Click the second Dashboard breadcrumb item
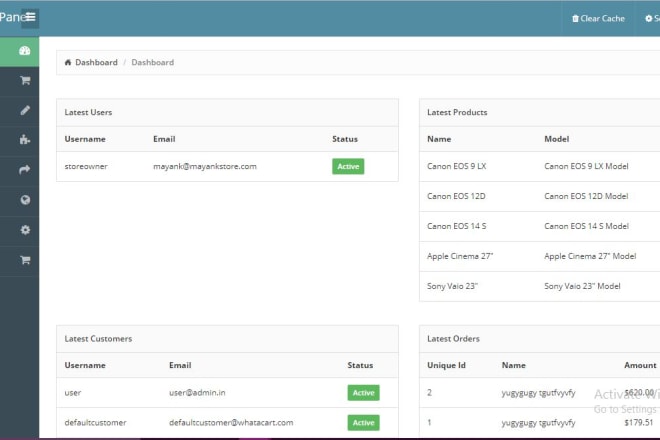Viewport: 660px width, 440px height. tap(152, 62)
